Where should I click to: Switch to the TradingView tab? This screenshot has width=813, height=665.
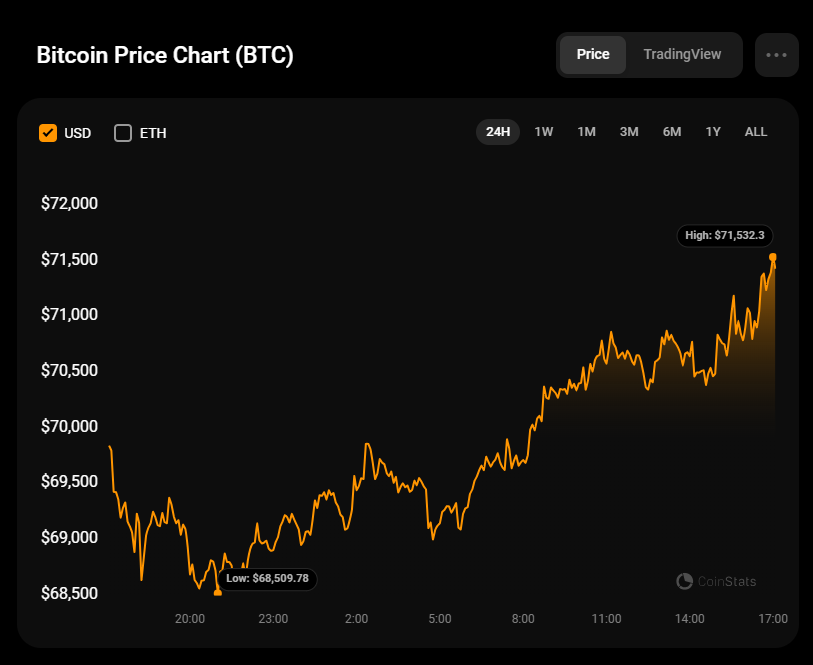coord(682,55)
